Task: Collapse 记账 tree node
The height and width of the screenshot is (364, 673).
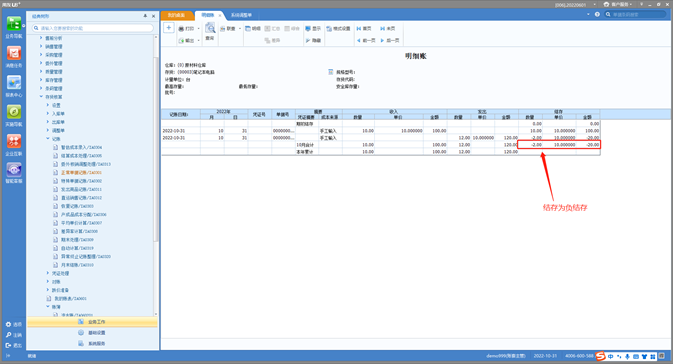Action: pyautogui.click(x=48, y=139)
